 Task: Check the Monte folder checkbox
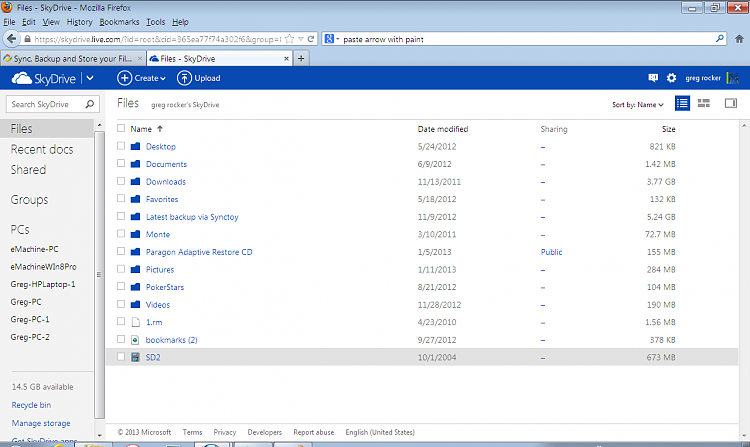point(121,234)
